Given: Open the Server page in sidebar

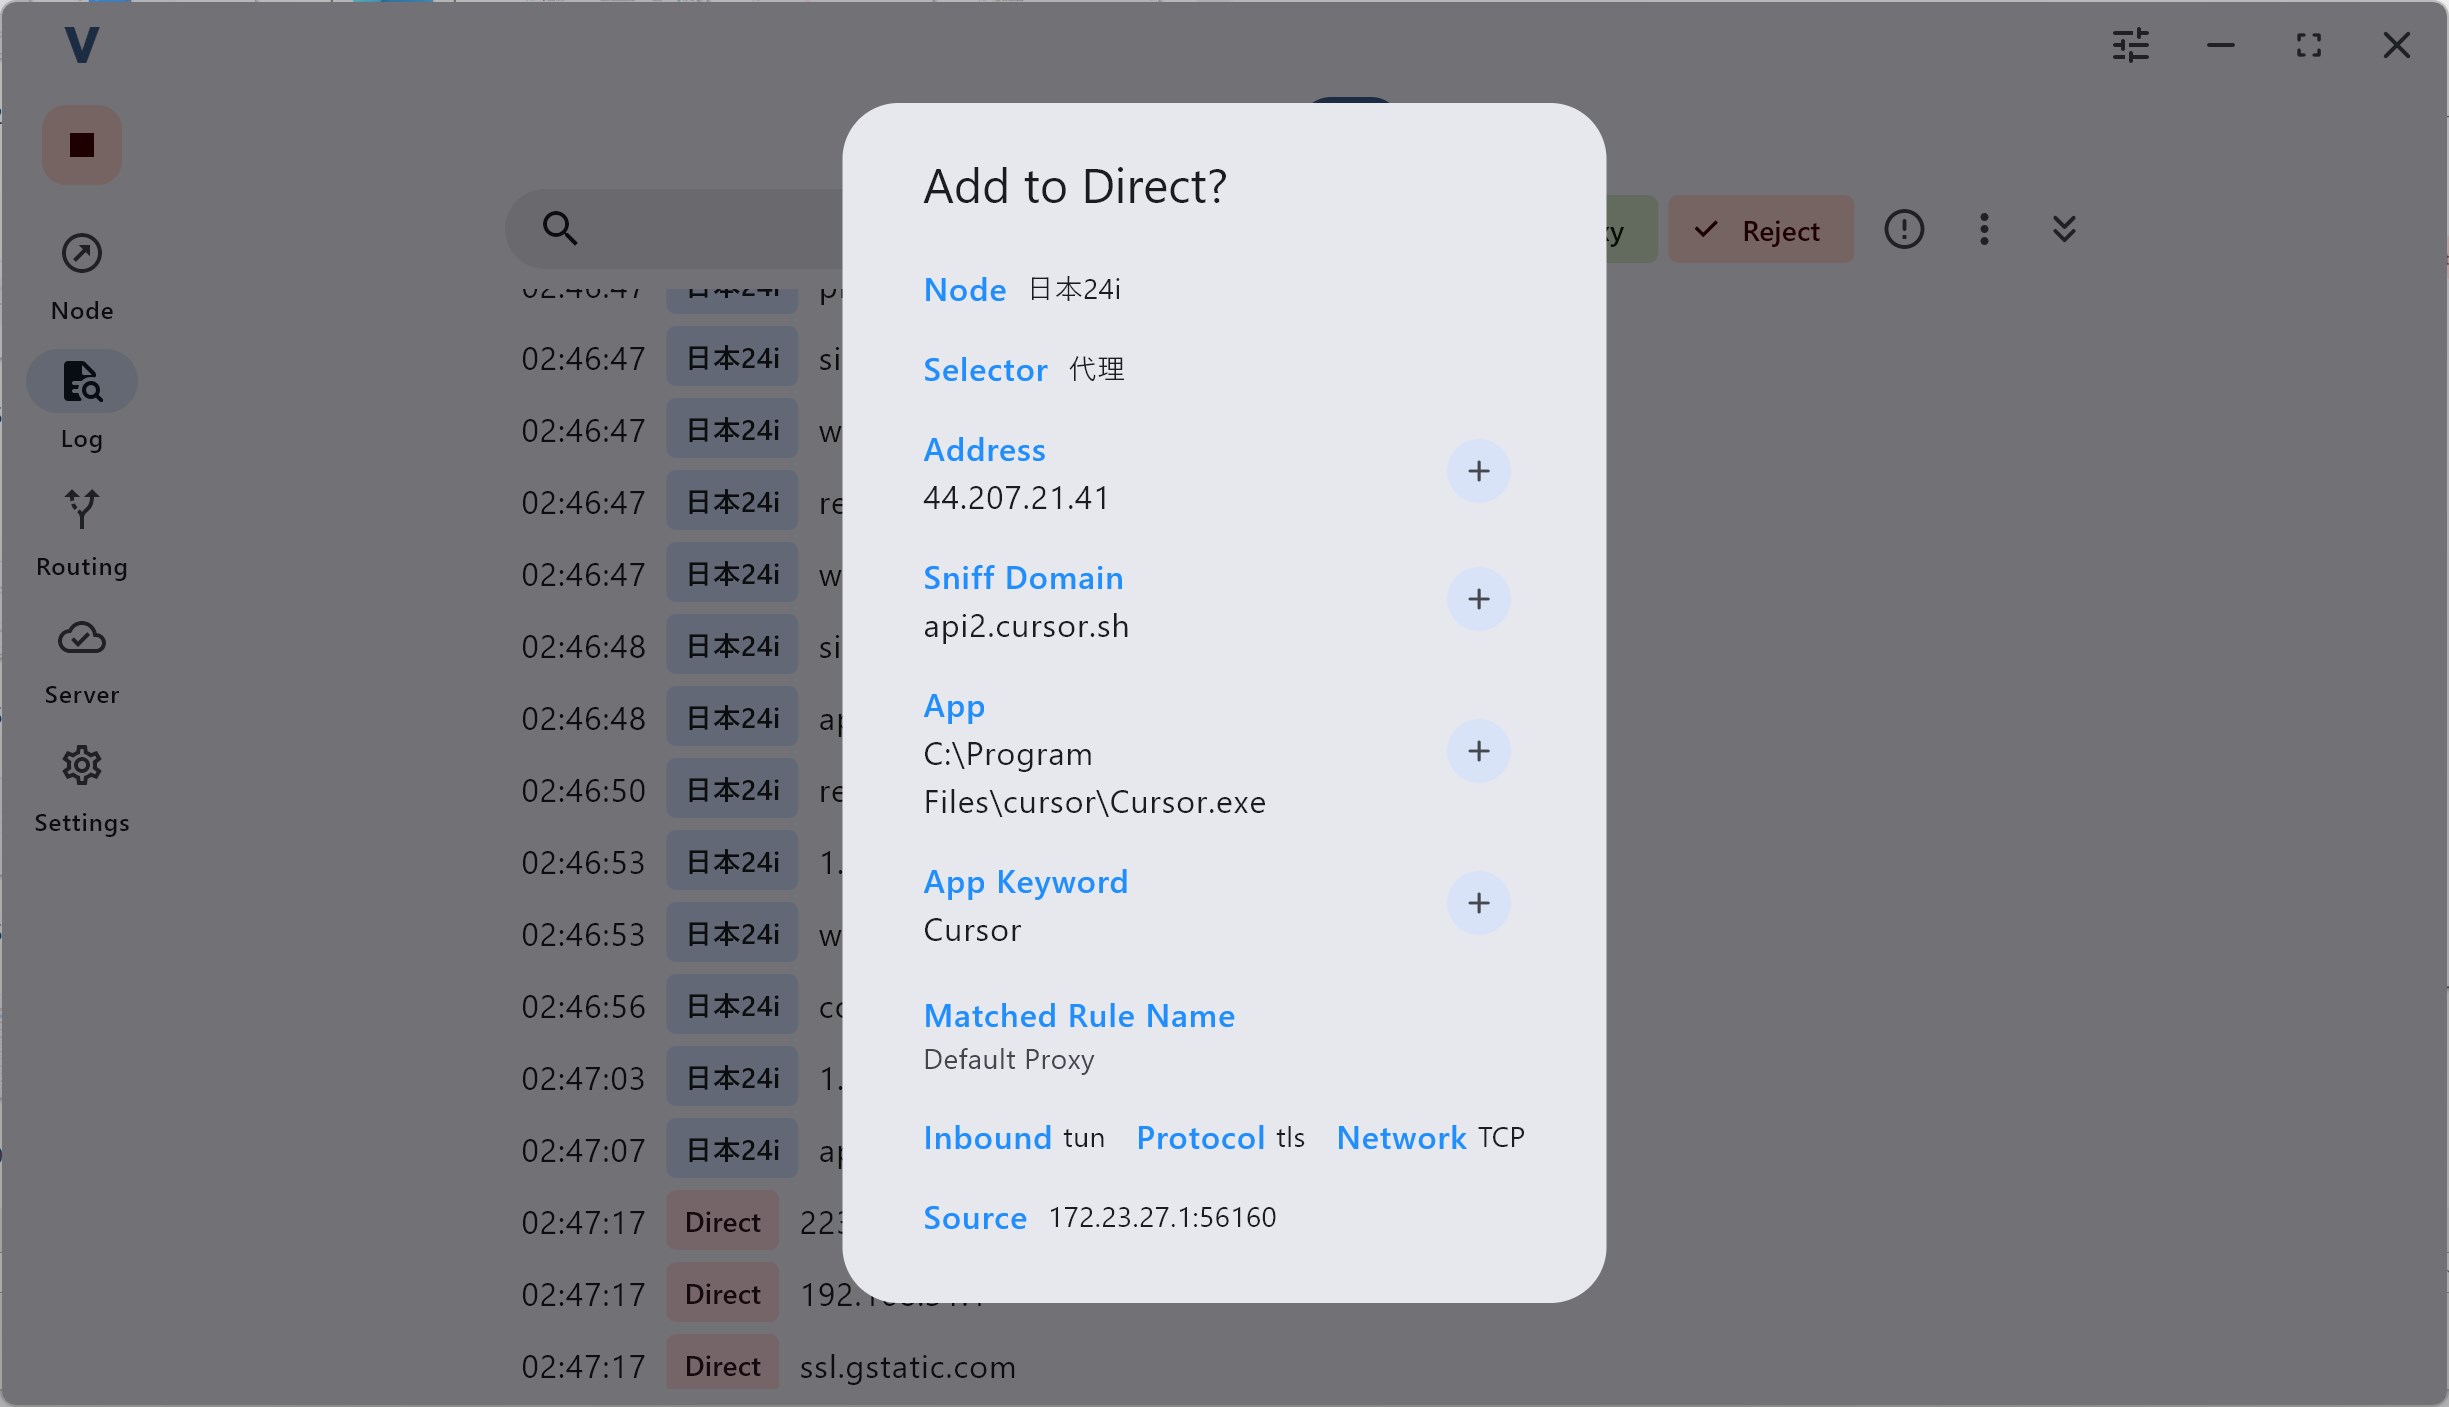Looking at the screenshot, I should pyautogui.click(x=82, y=661).
